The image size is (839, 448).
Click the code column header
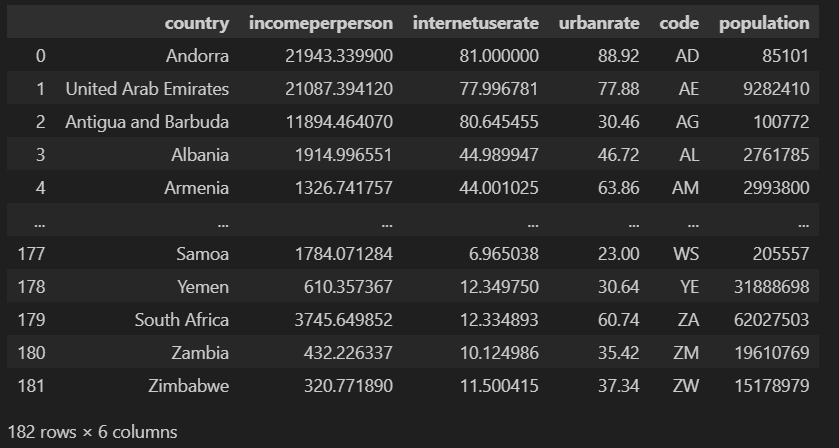(679, 23)
